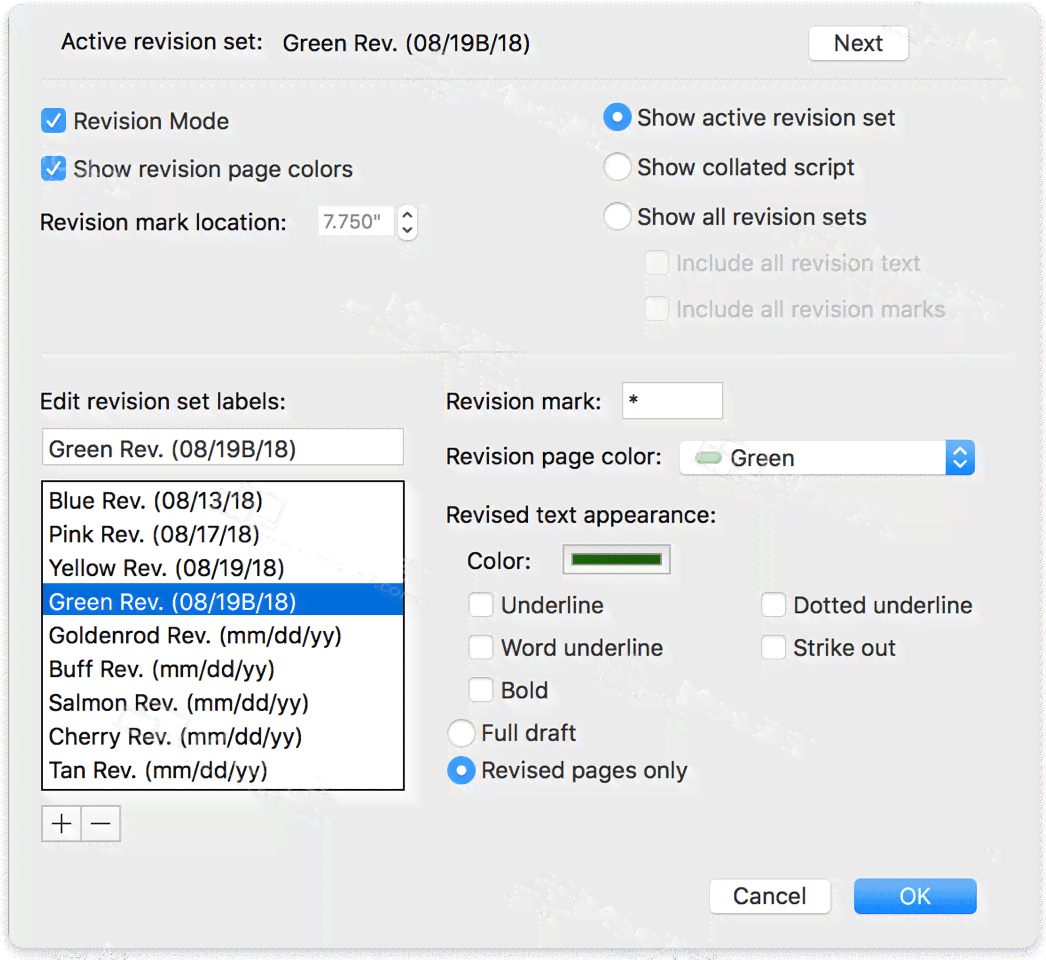Click the plus button to add revision set
The image size is (1046, 960).
(61, 824)
